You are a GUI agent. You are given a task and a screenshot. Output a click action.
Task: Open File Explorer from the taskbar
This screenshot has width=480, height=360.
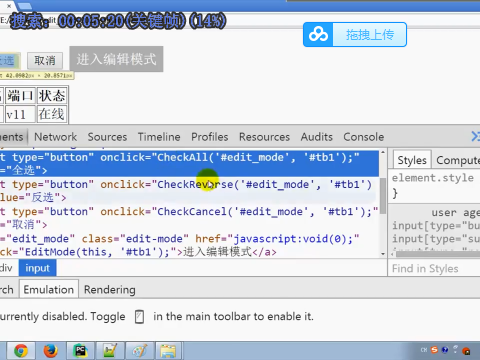click(x=168, y=351)
